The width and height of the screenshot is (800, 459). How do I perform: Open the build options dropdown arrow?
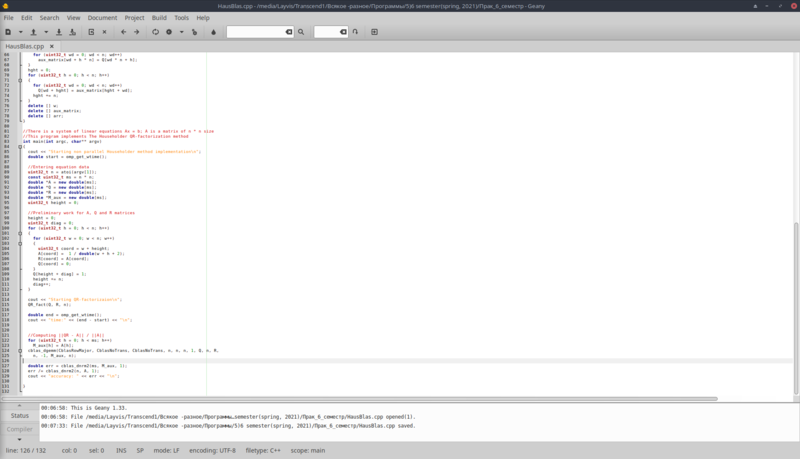(x=181, y=32)
